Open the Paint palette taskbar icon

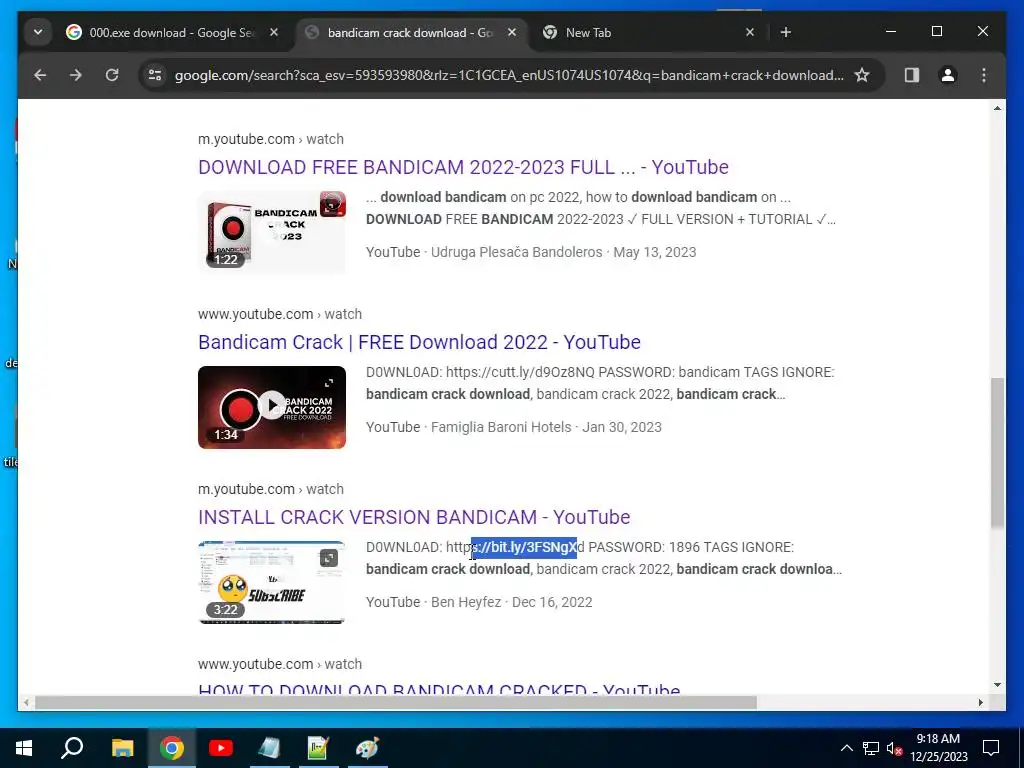point(367,748)
